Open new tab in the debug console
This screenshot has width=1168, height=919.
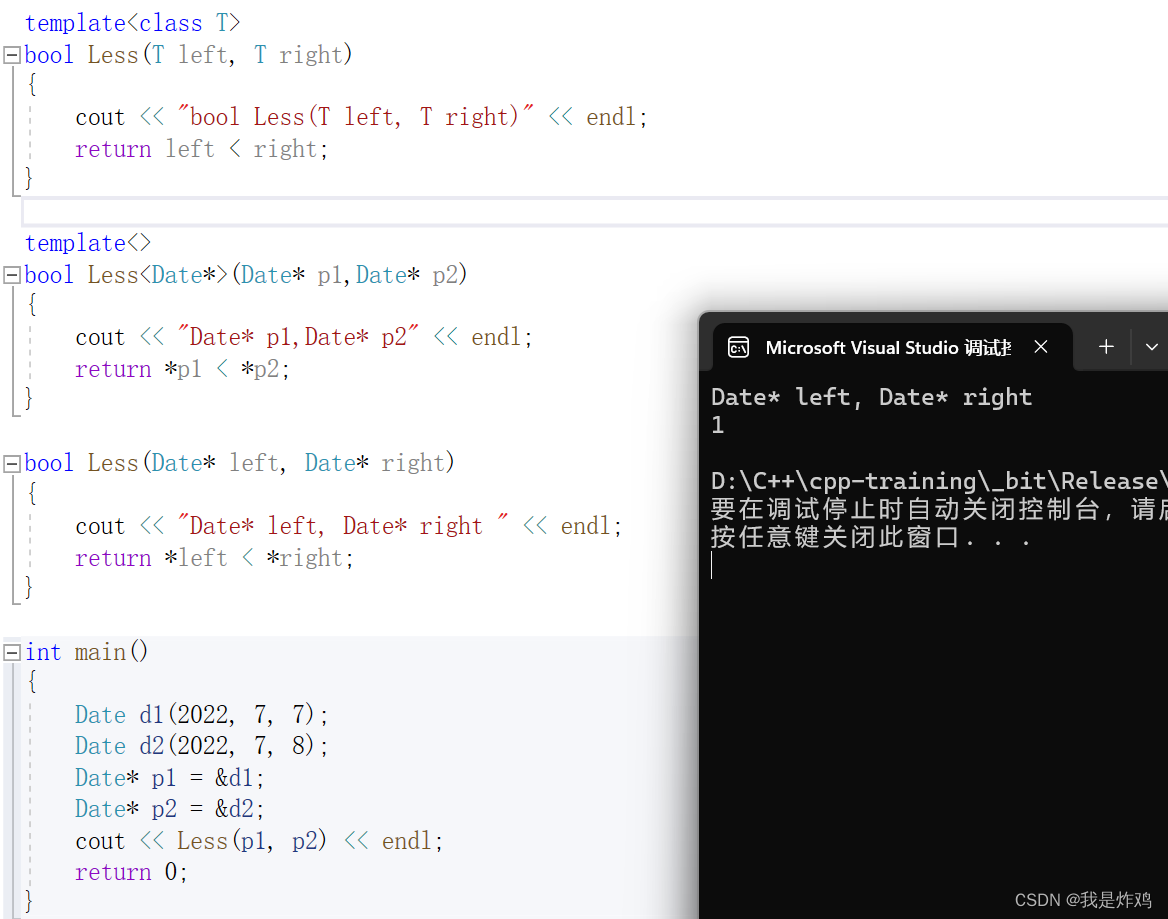click(1106, 347)
